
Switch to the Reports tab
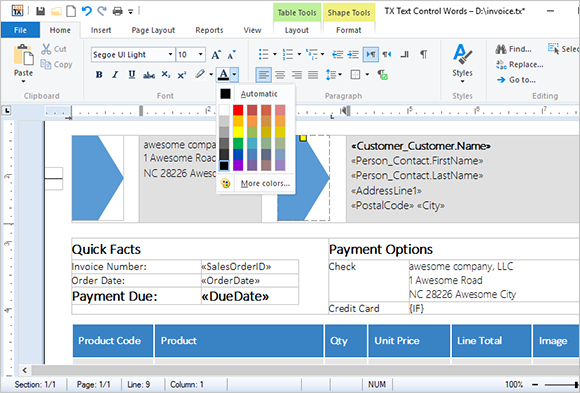click(209, 30)
